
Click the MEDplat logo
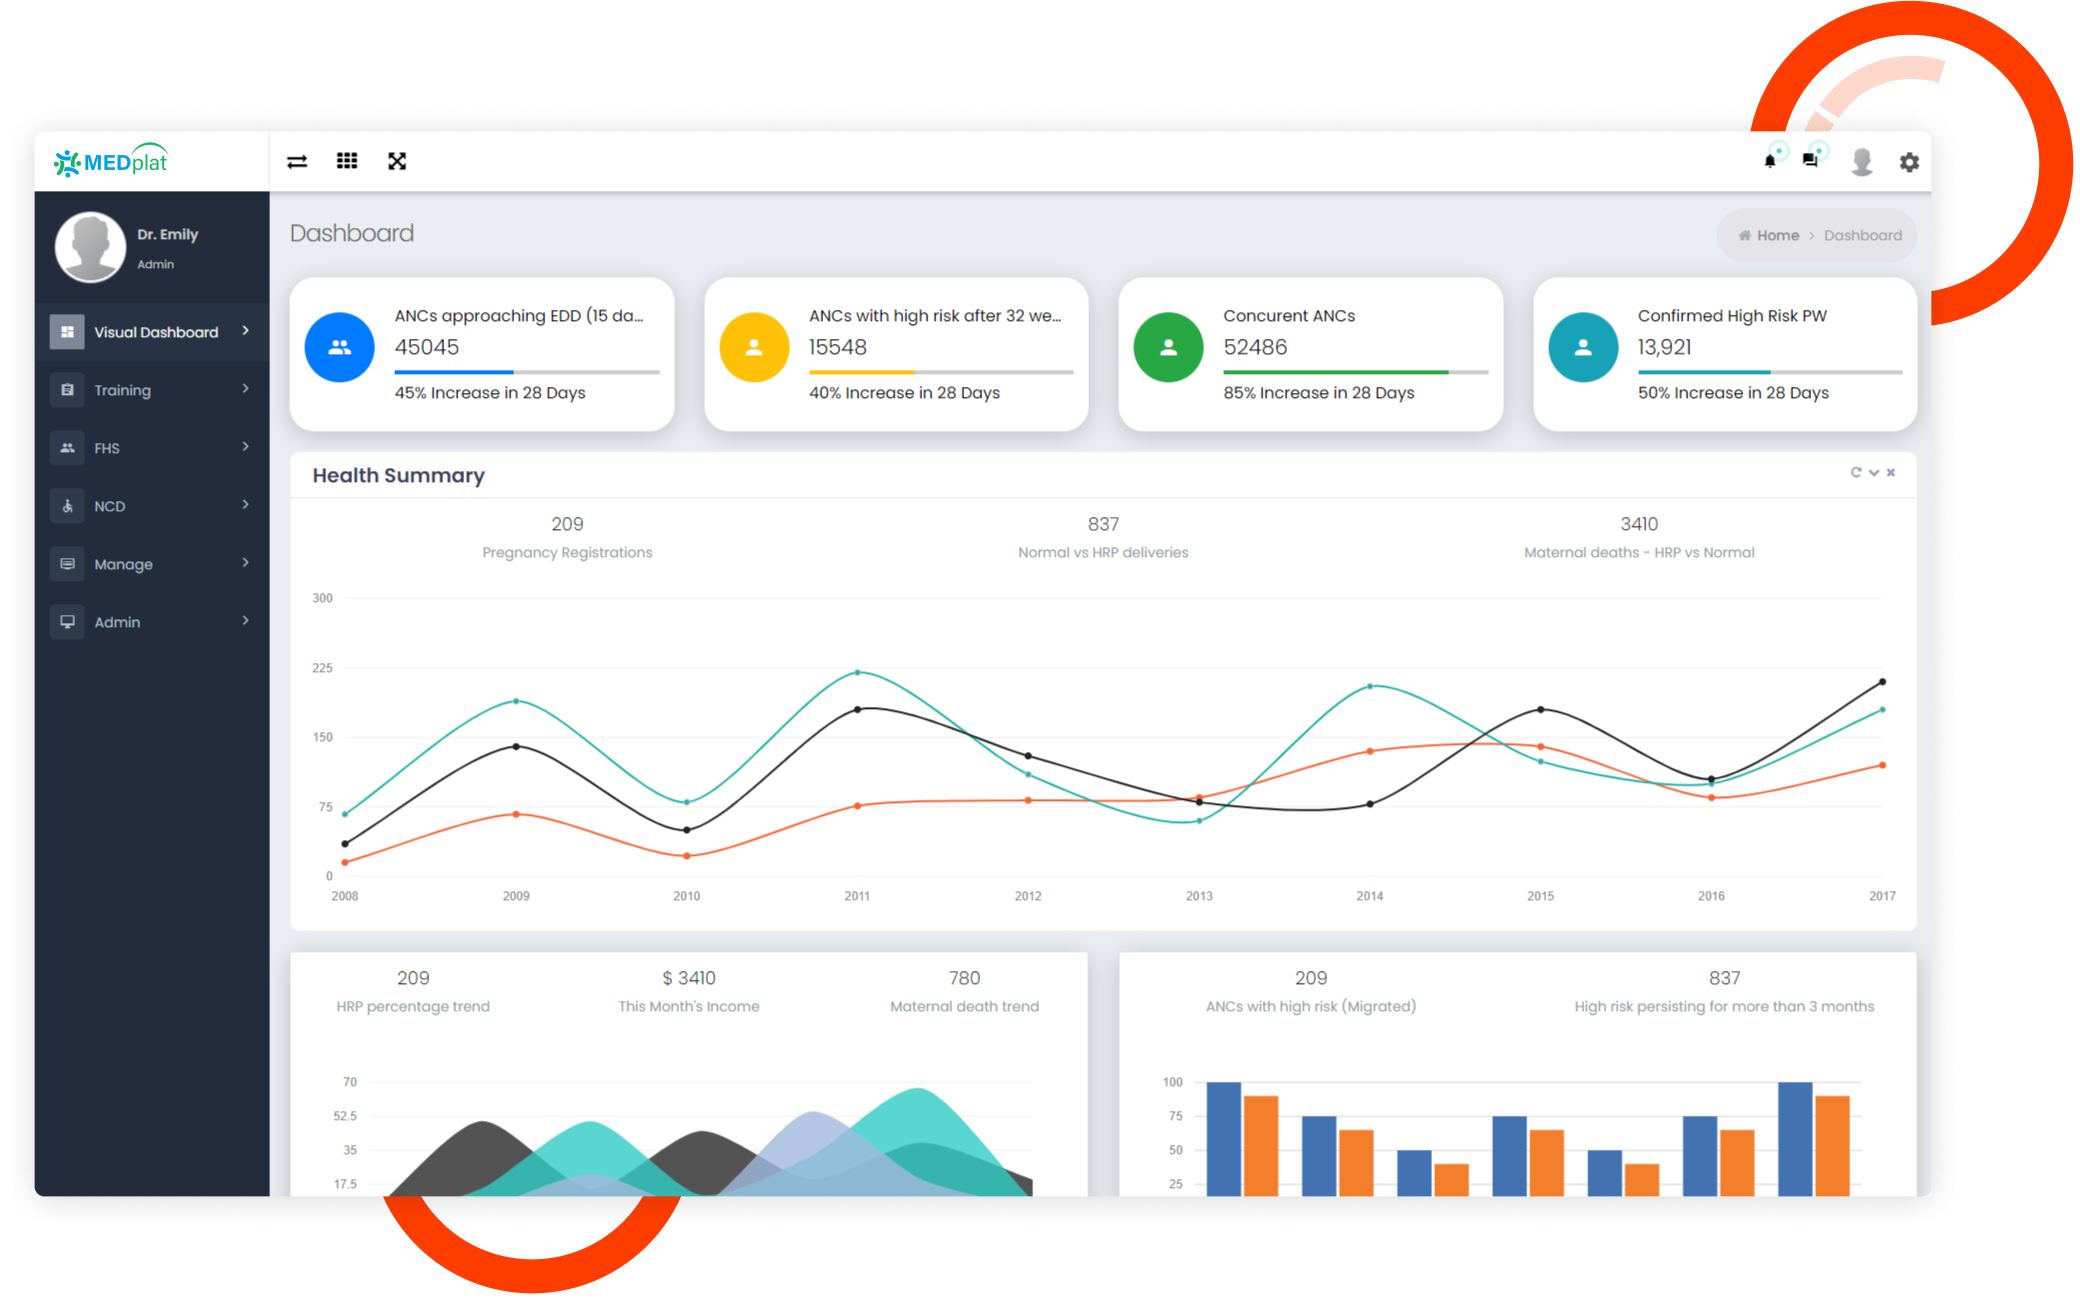point(112,161)
